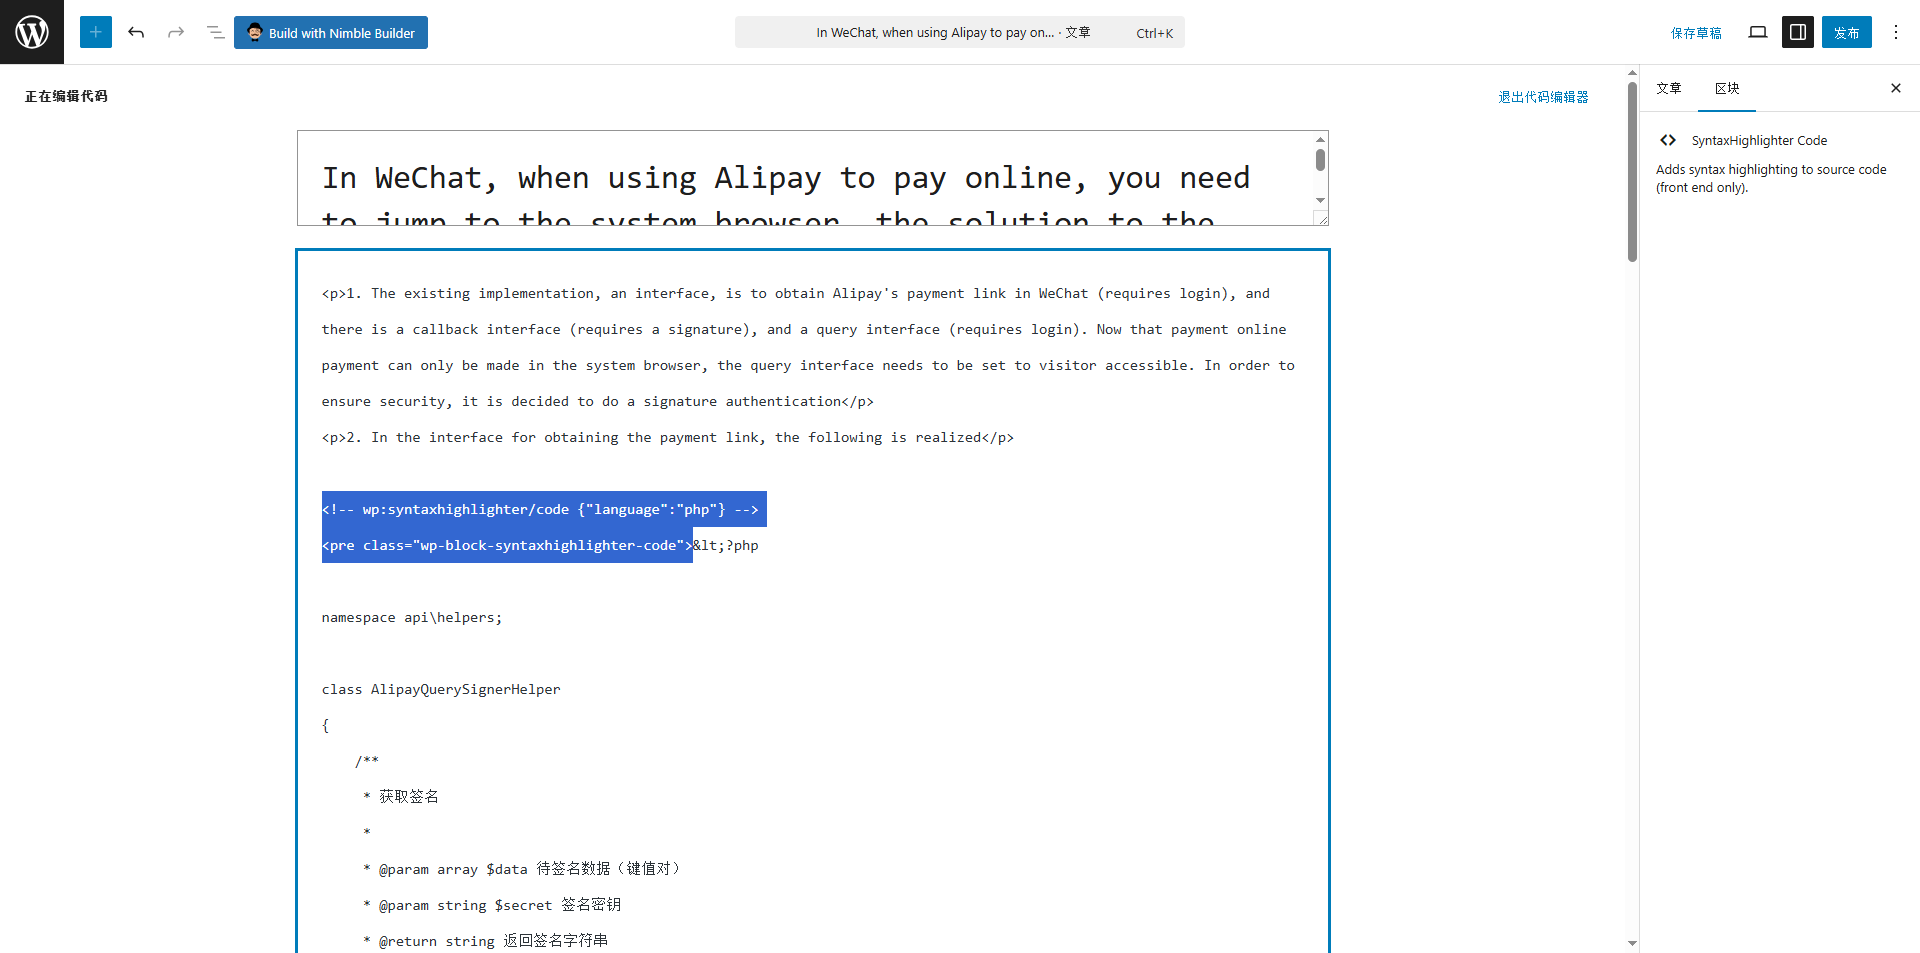Open the command palette from the title bar
This screenshot has height=953, width=1920.
tap(960, 32)
